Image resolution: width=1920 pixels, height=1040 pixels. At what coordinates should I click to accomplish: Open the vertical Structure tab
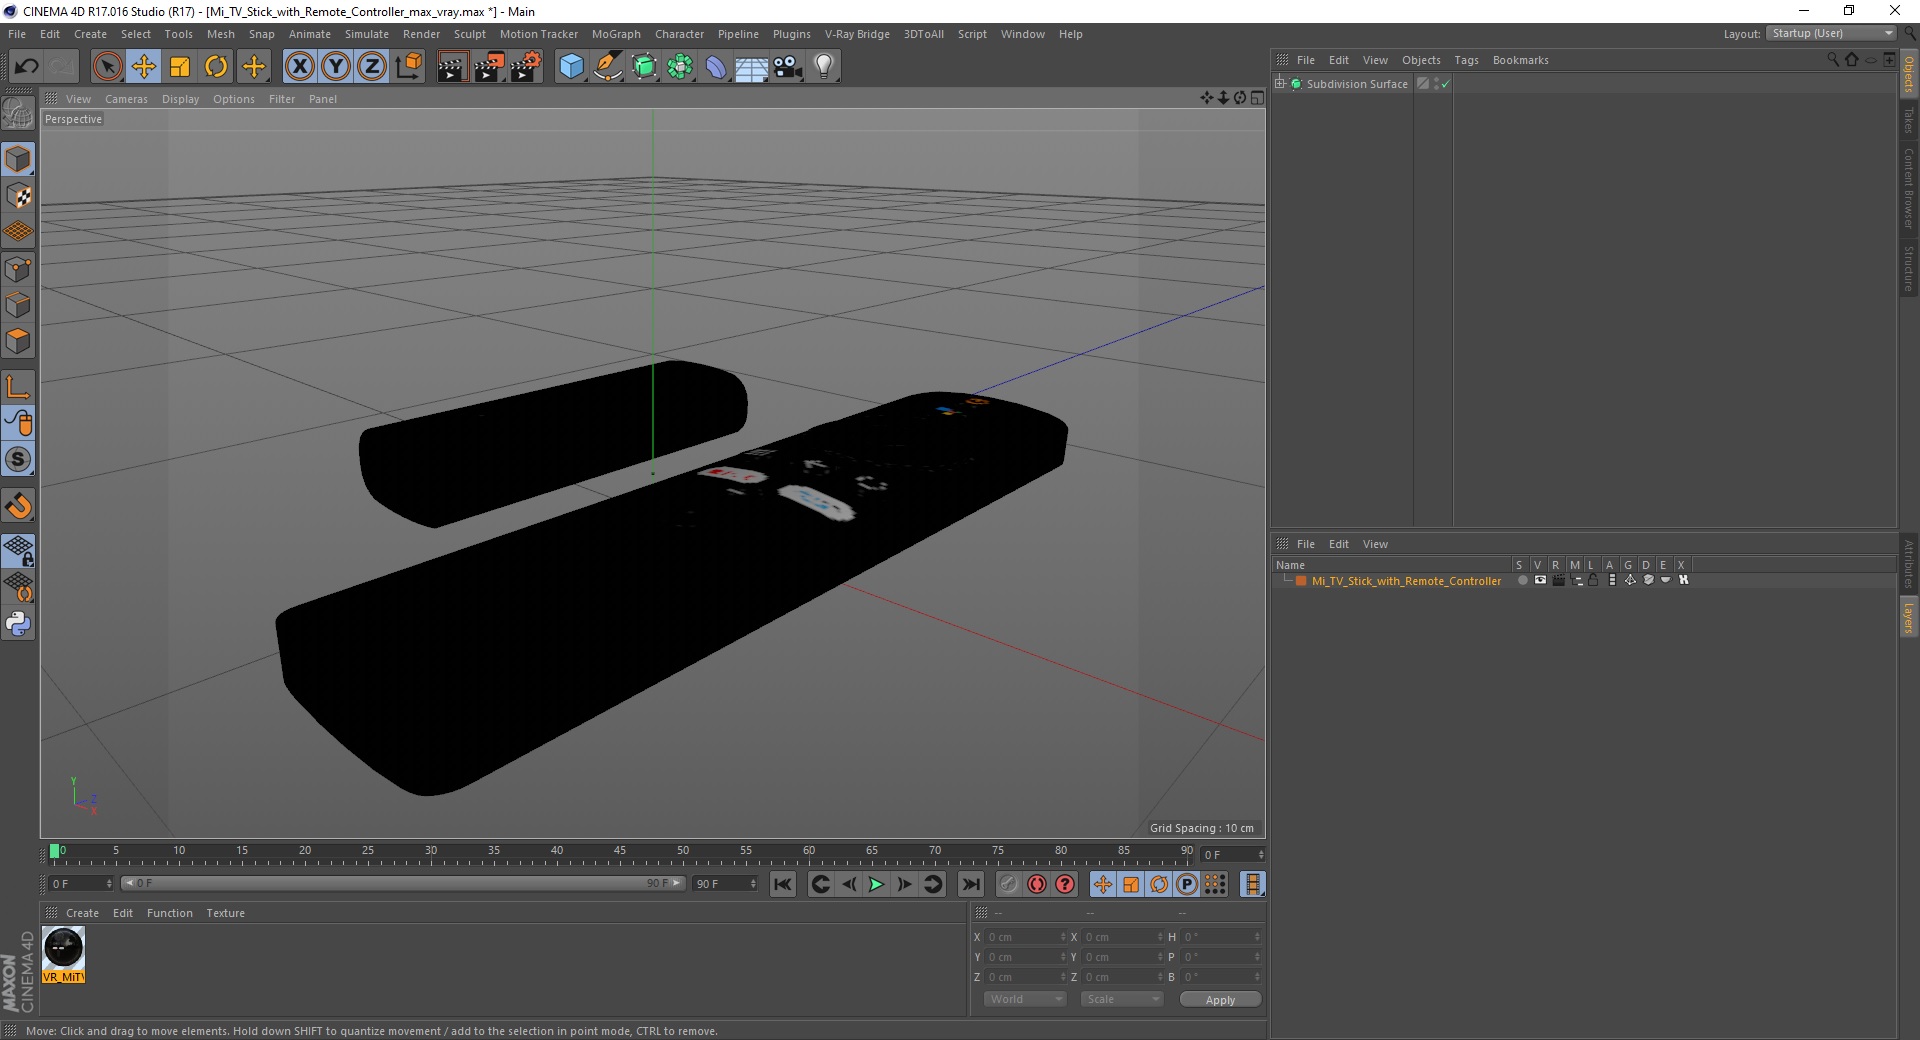click(x=1909, y=269)
